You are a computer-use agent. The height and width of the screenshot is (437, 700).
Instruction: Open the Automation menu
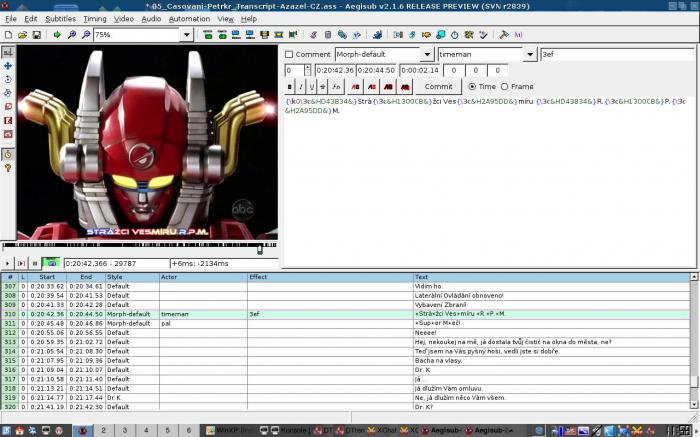189,19
